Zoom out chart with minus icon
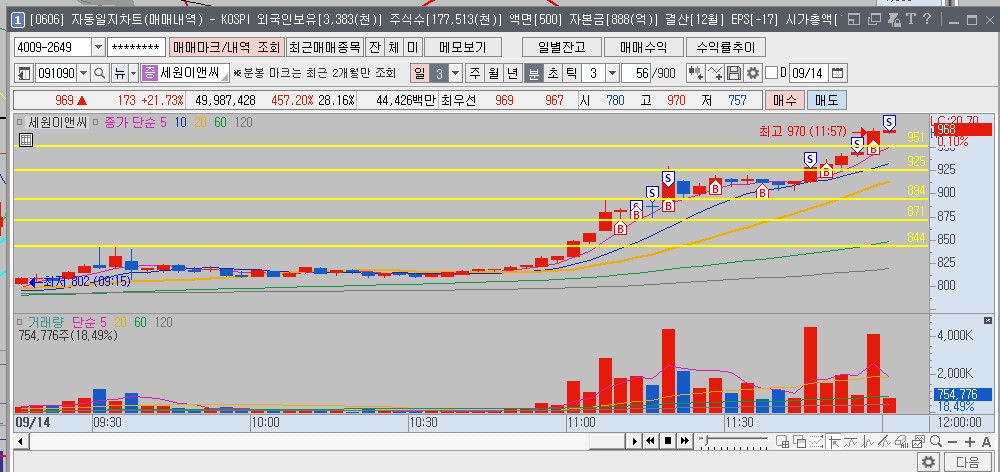This screenshot has height=472, width=1000. coord(952,441)
